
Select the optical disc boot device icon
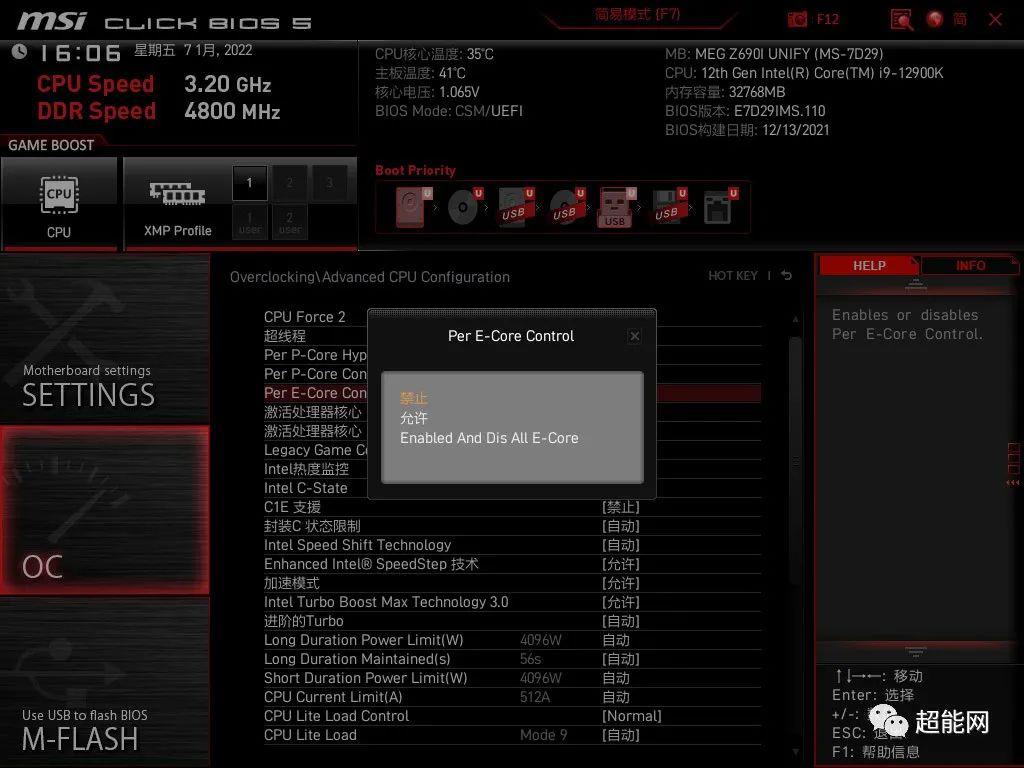(x=462, y=208)
